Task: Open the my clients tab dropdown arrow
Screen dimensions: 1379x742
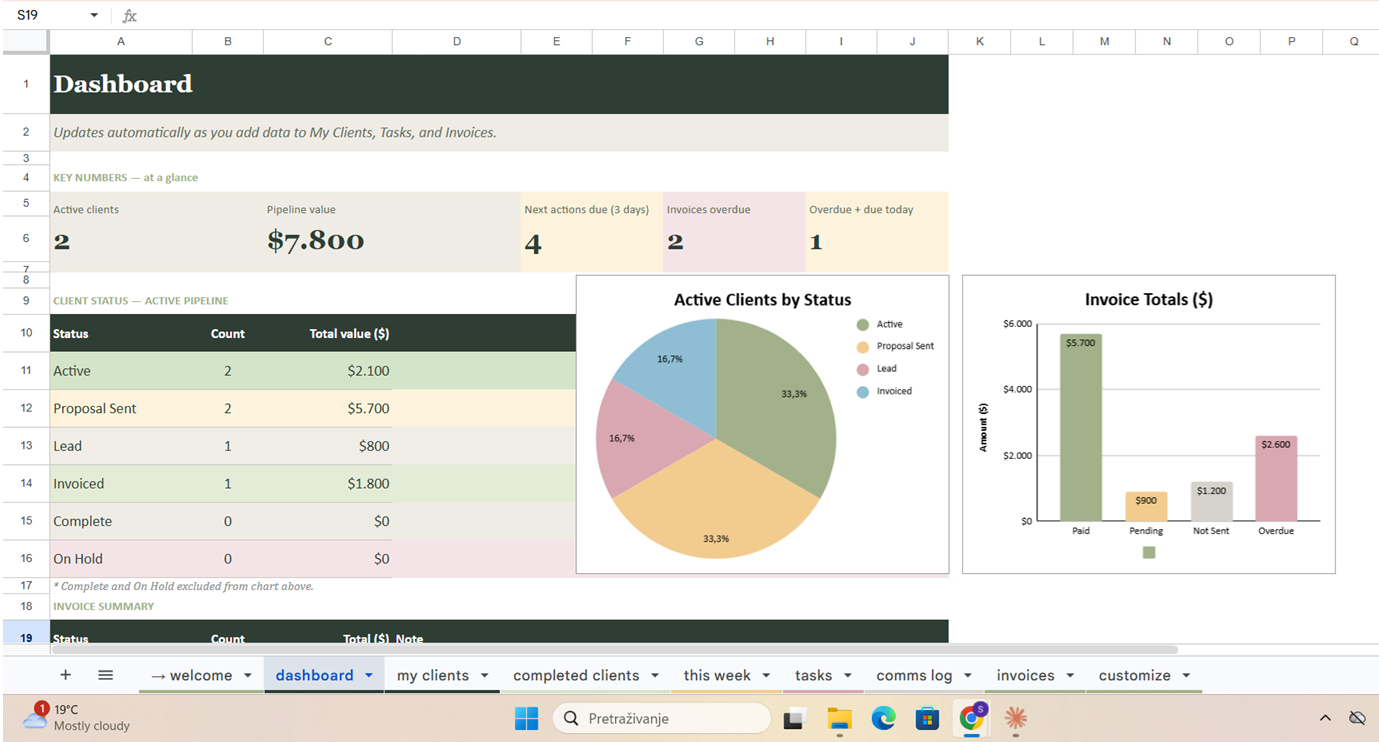Action: 485,676
